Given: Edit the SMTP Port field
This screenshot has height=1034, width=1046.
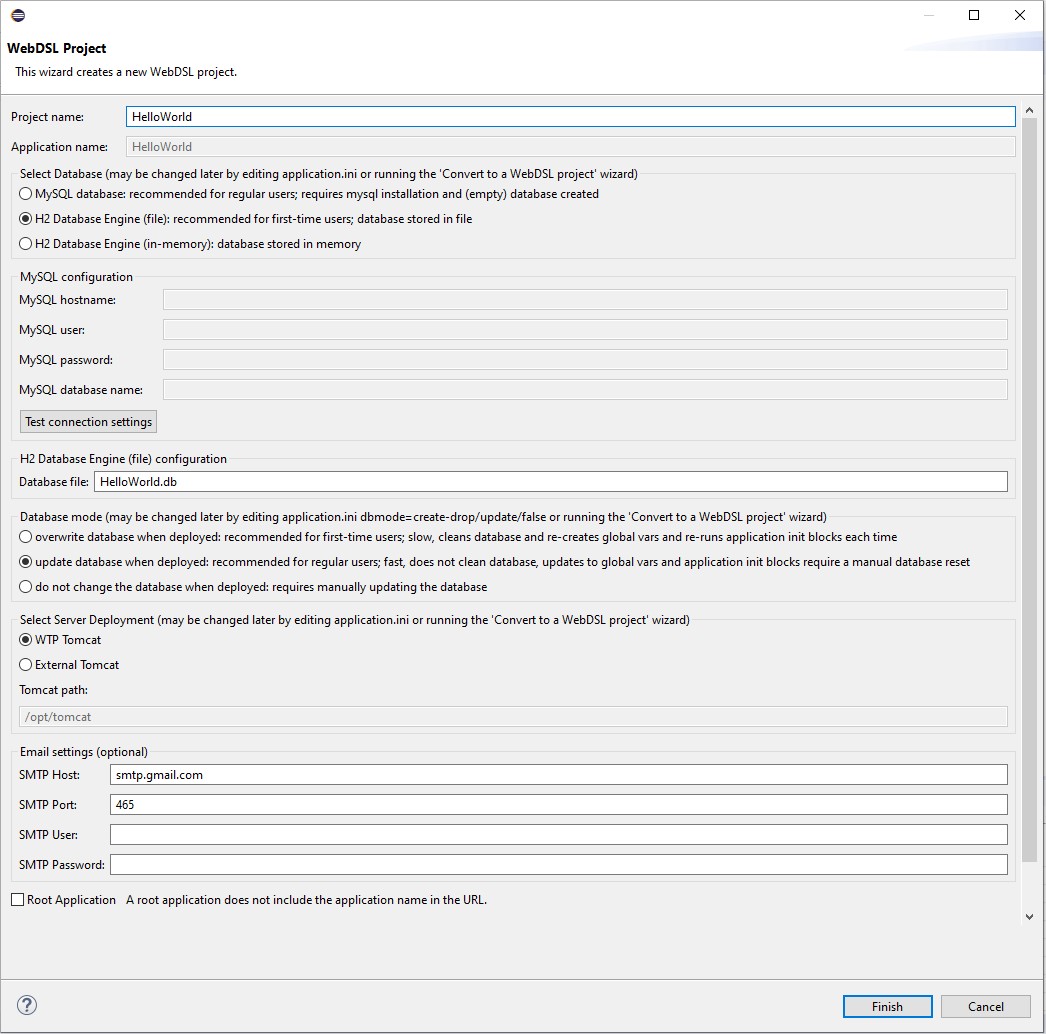Looking at the screenshot, I should tap(558, 805).
